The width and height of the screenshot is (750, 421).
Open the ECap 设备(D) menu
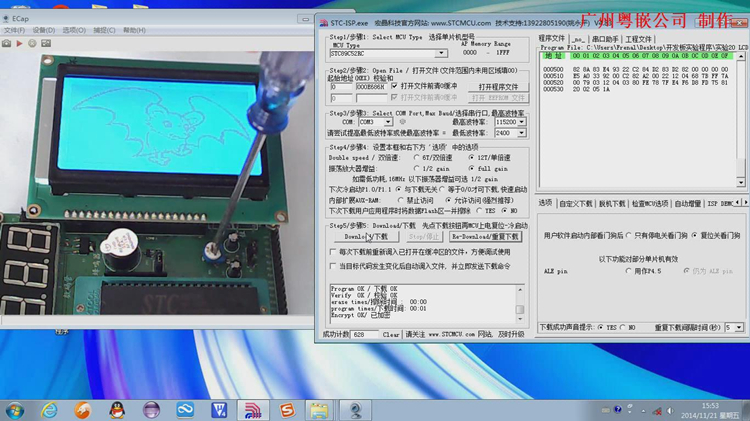[44, 30]
